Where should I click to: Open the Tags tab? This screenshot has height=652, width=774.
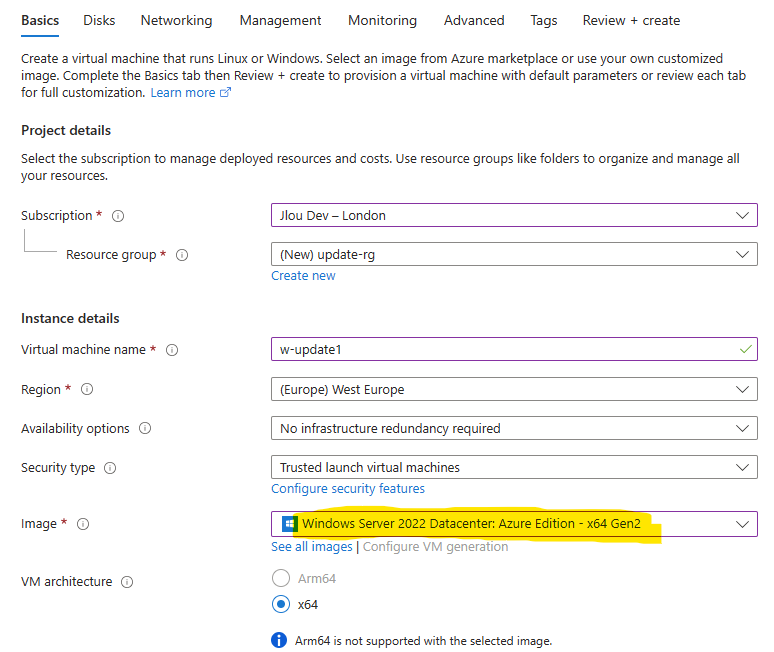pyautogui.click(x=543, y=21)
